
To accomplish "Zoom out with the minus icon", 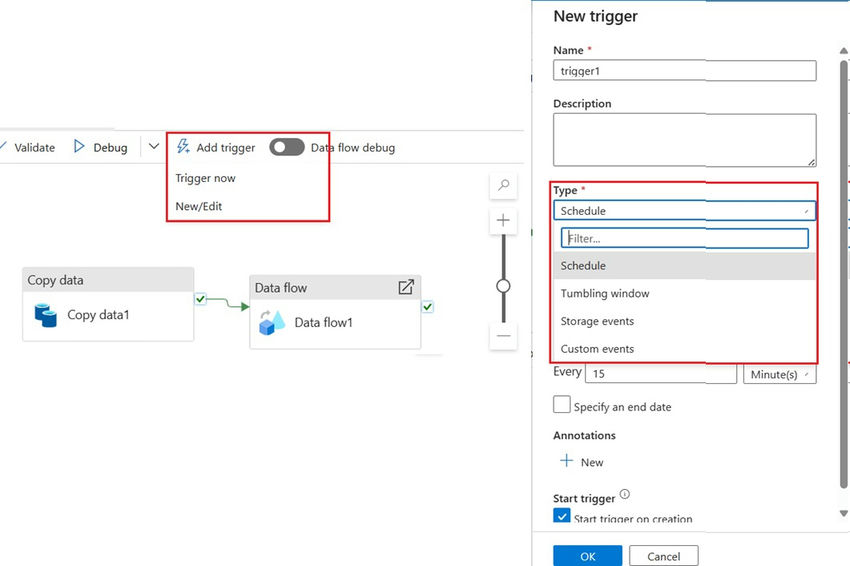I will pyautogui.click(x=504, y=336).
